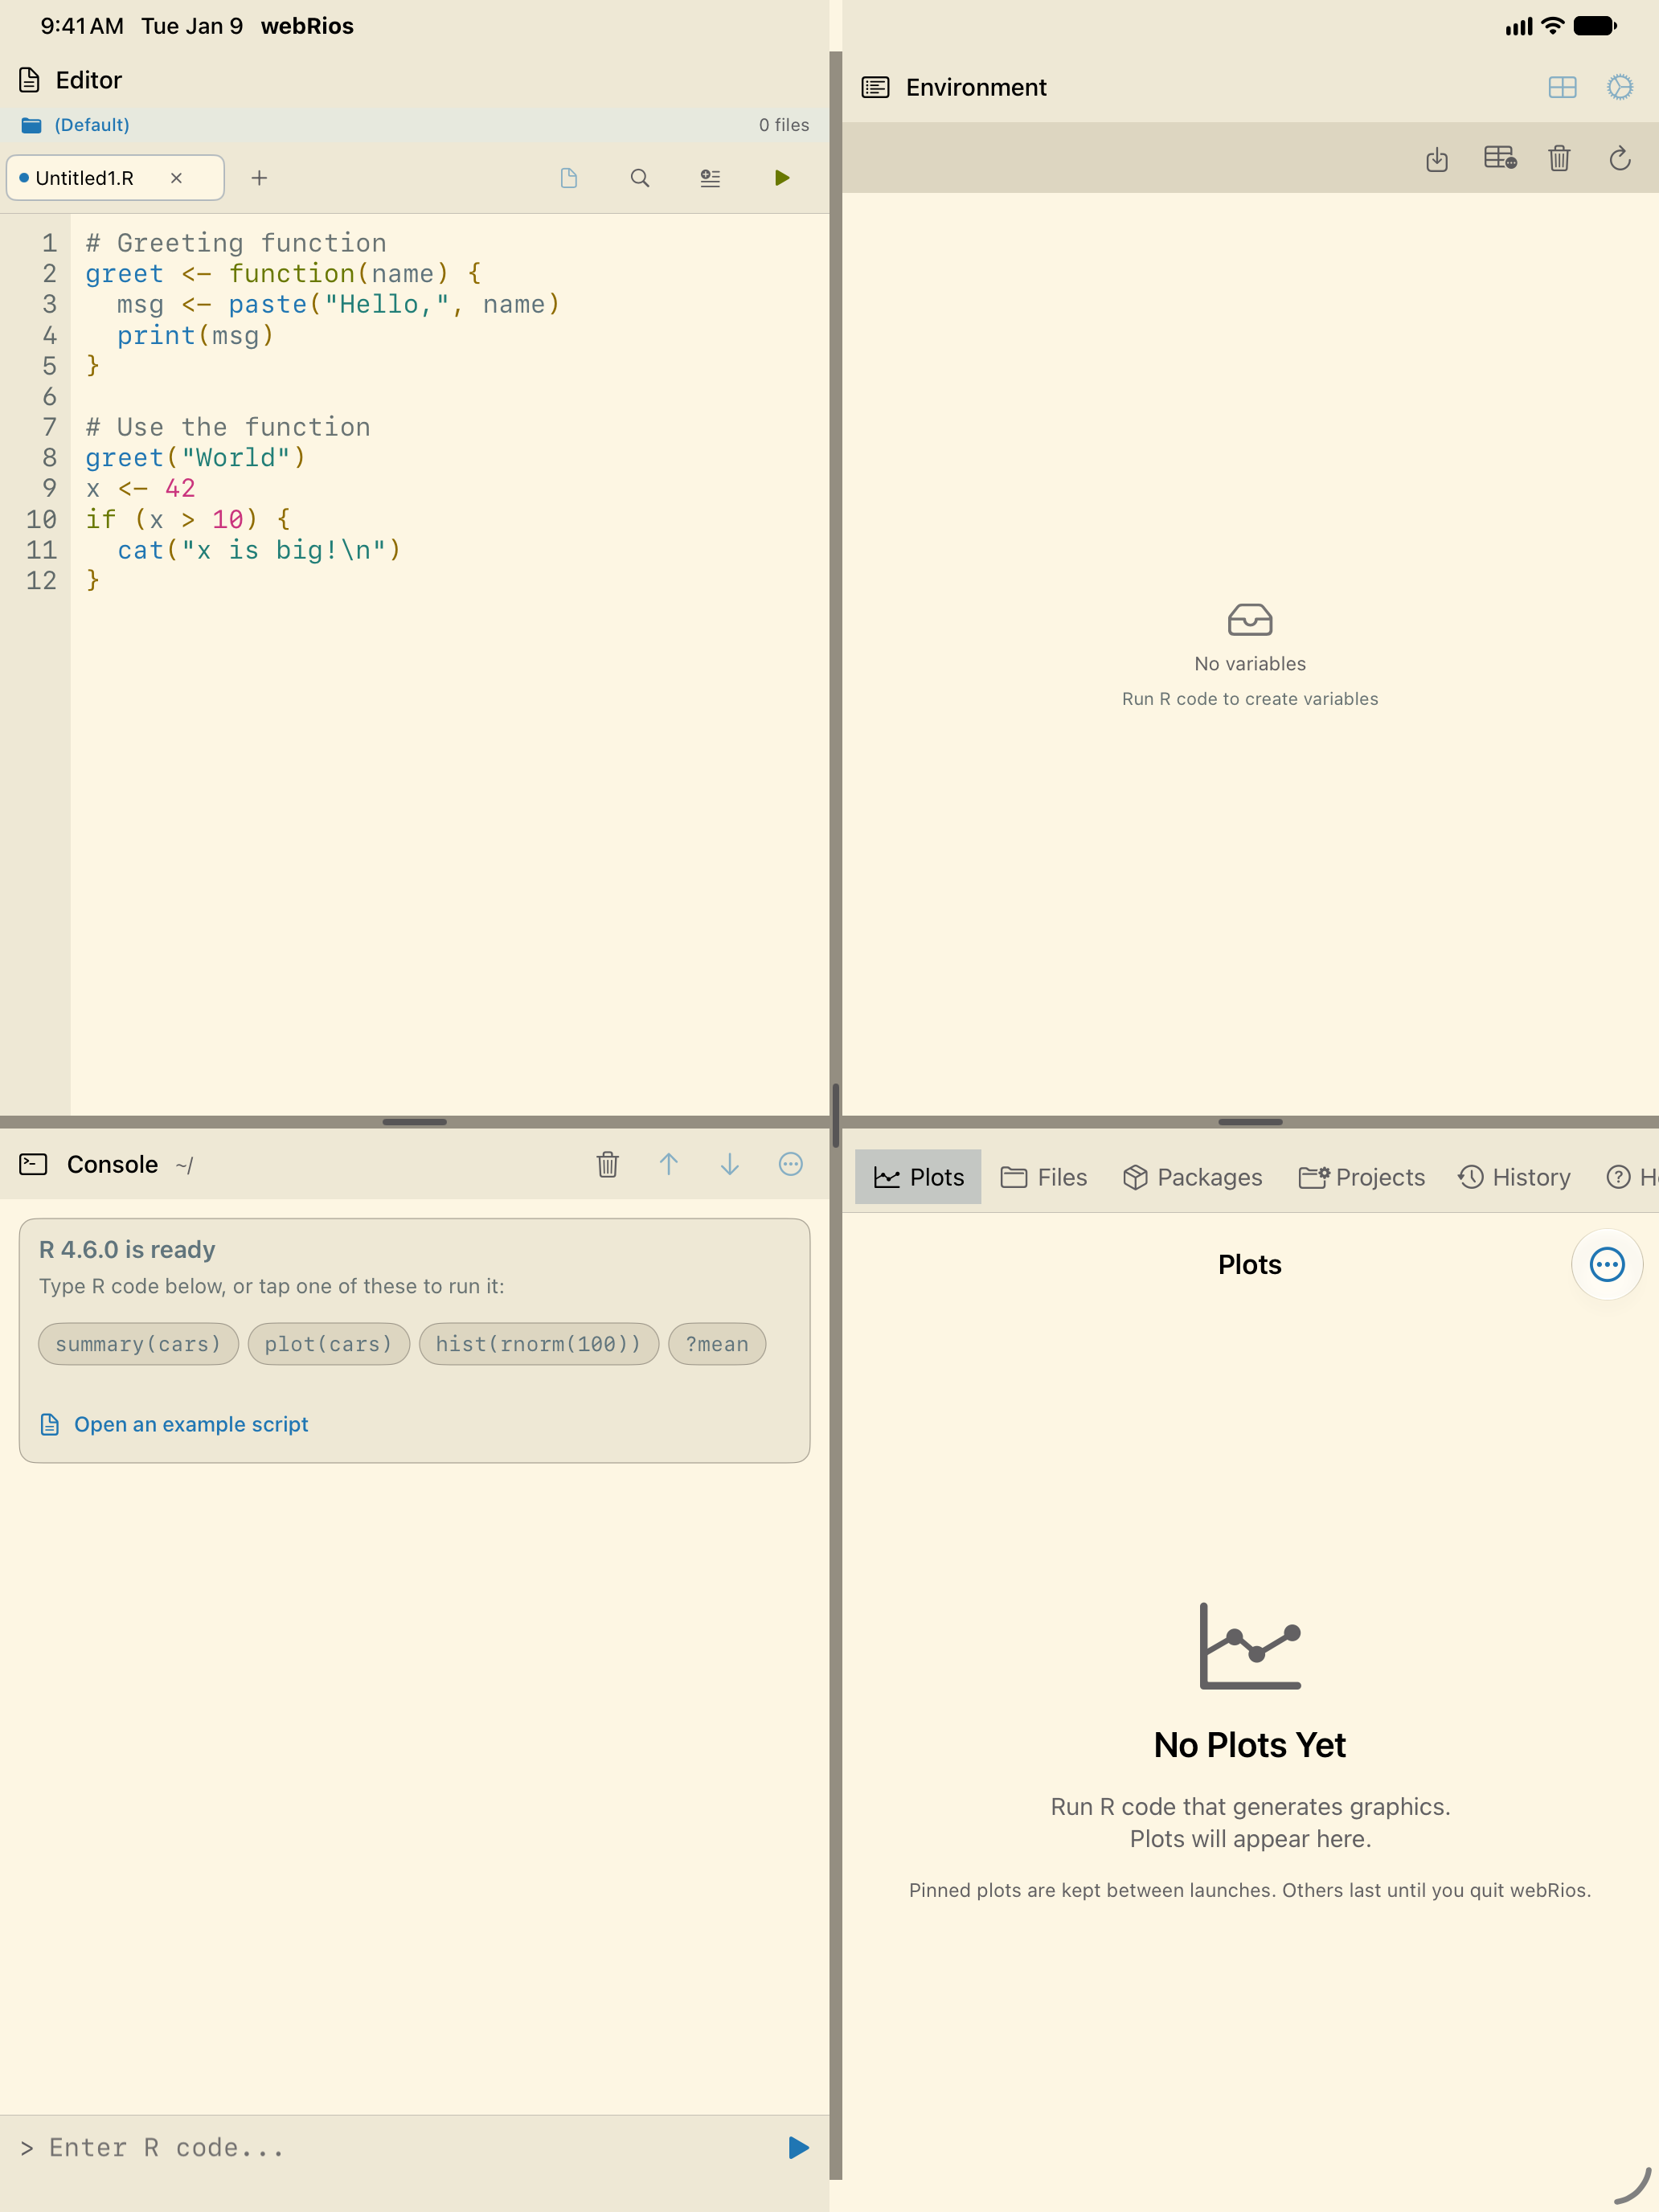Switch to the Files tab
Viewport: 1659px width, 2212px height.
pos(1044,1177)
